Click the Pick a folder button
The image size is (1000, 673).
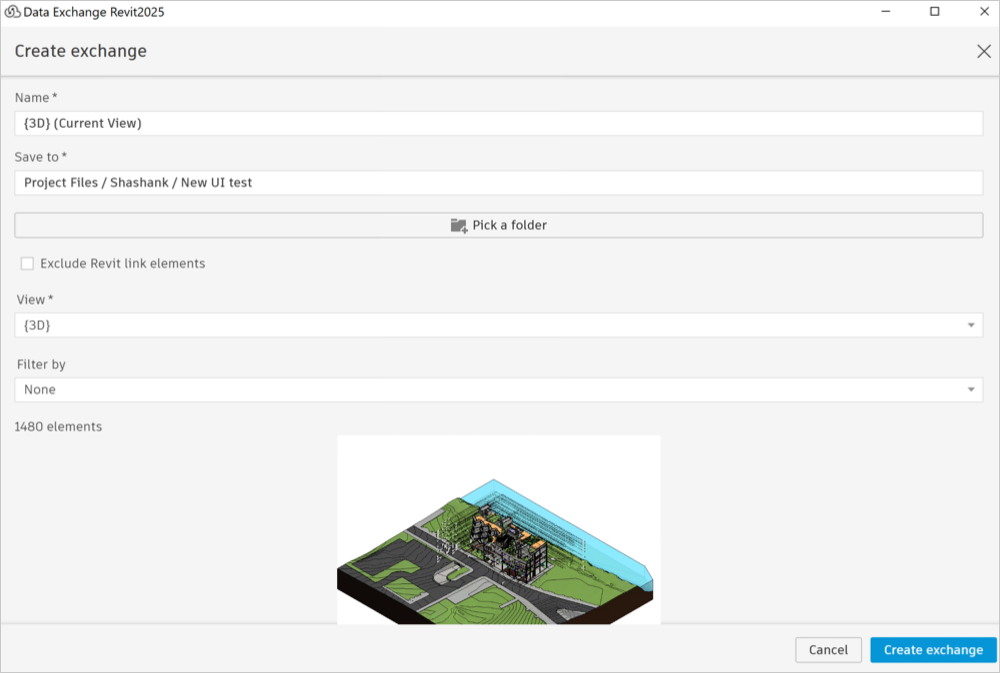pyautogui.click(x=498, y=225)
